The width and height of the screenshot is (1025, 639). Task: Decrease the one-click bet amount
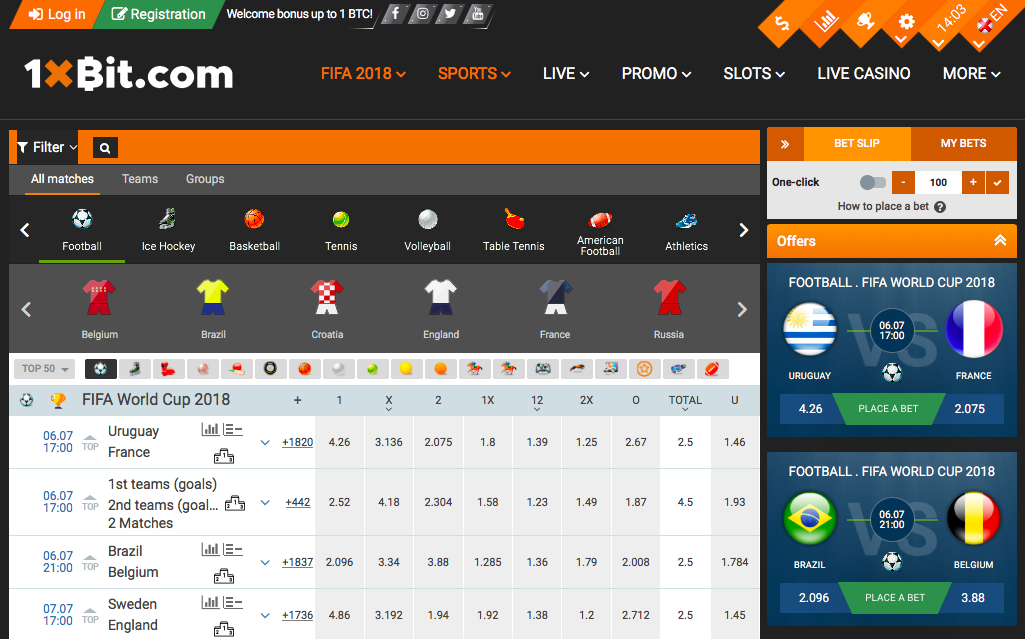tap(903, 182)
